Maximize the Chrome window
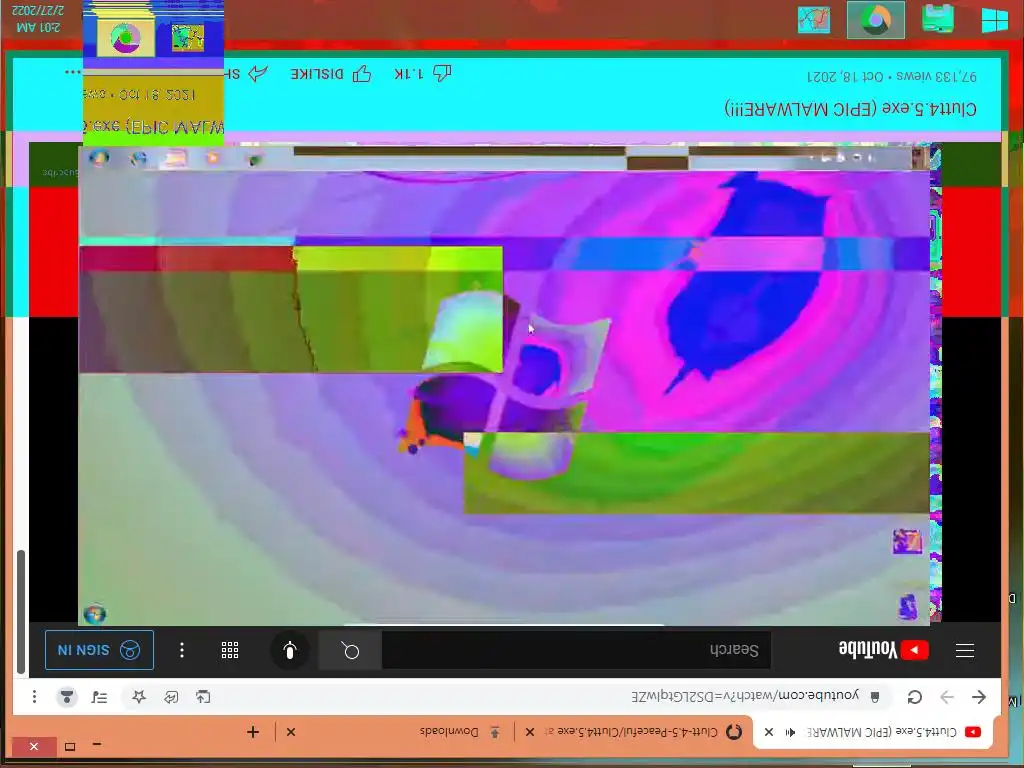 70,746
